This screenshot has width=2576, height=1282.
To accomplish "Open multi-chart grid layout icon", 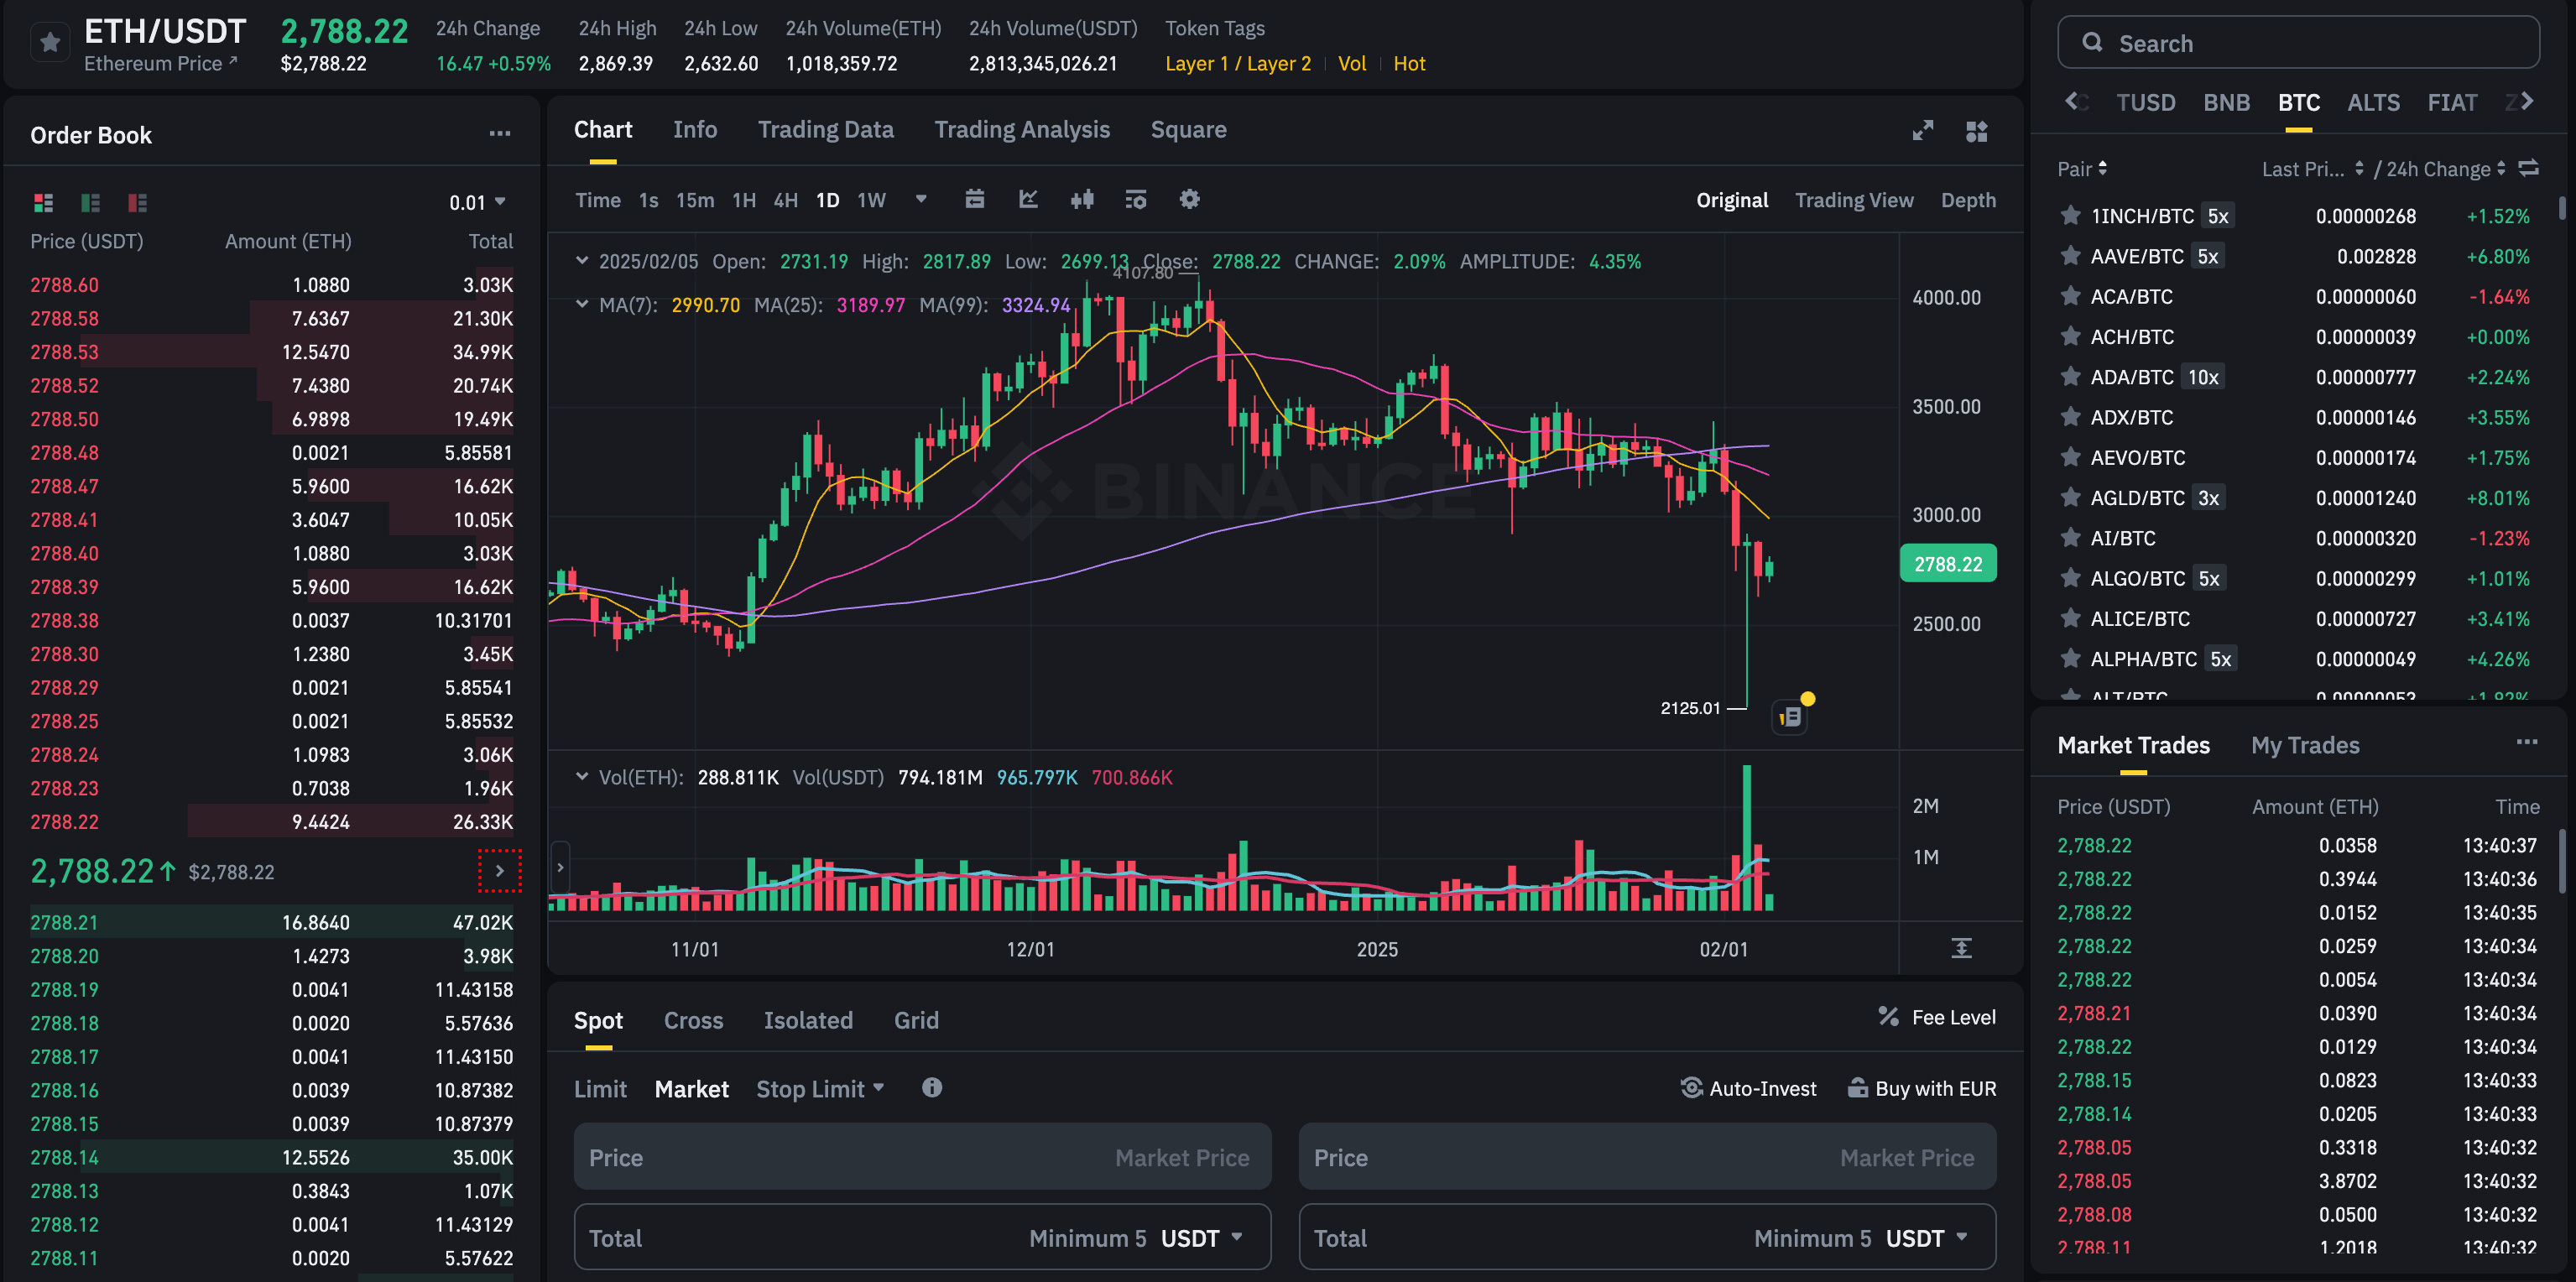I will tap(1976, 131).
